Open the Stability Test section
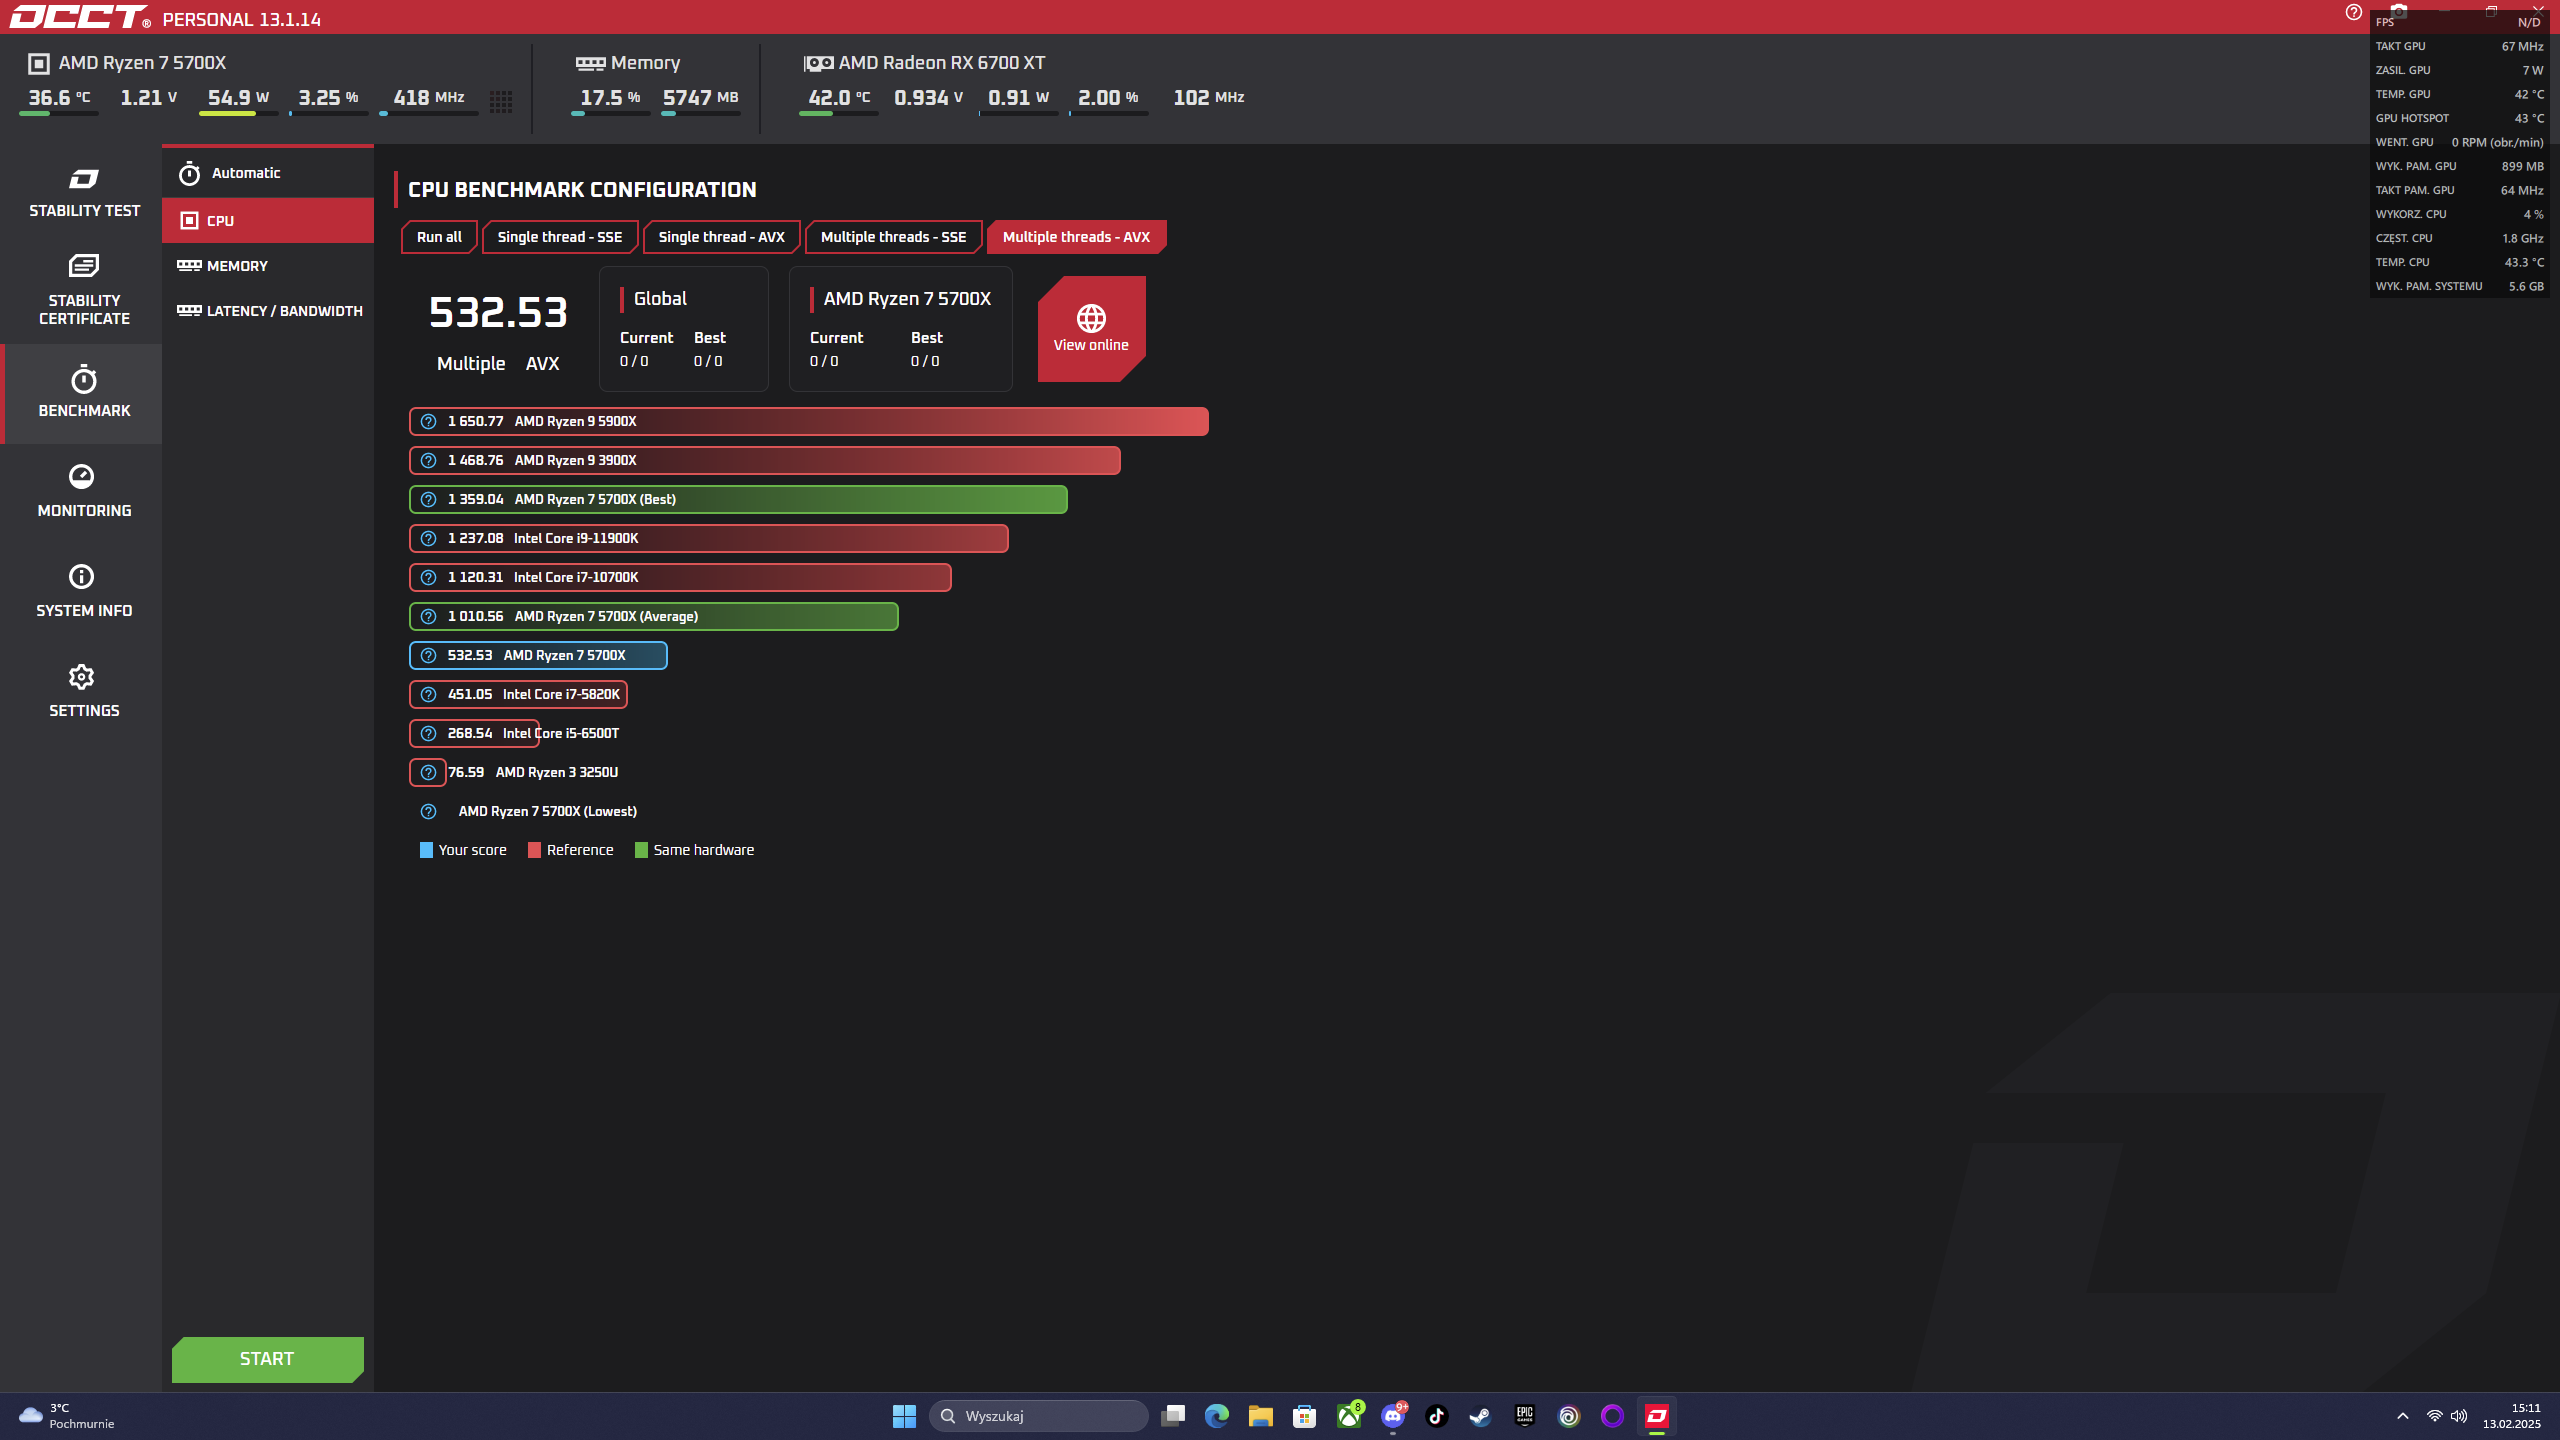Viewport: 2560px width, 1440px height. pyautogui.click(x=84, y=193)
